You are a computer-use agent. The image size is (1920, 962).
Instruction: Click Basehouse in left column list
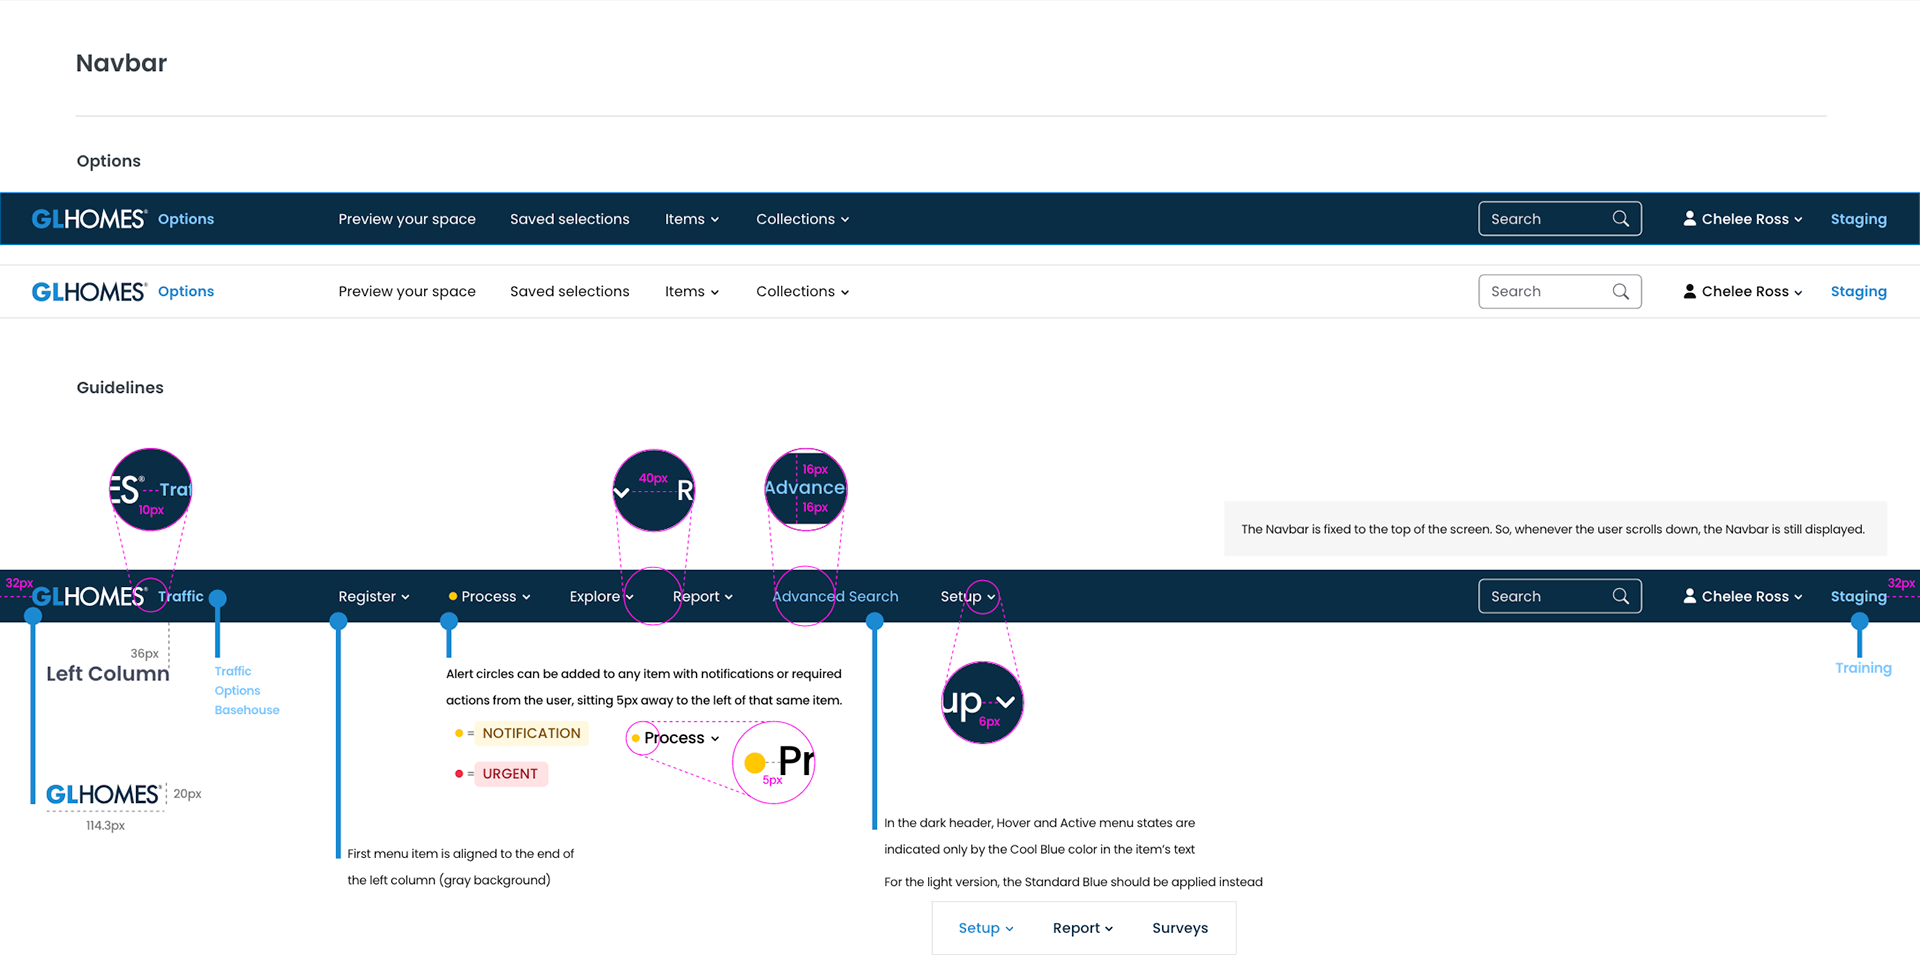click(247, 710)
